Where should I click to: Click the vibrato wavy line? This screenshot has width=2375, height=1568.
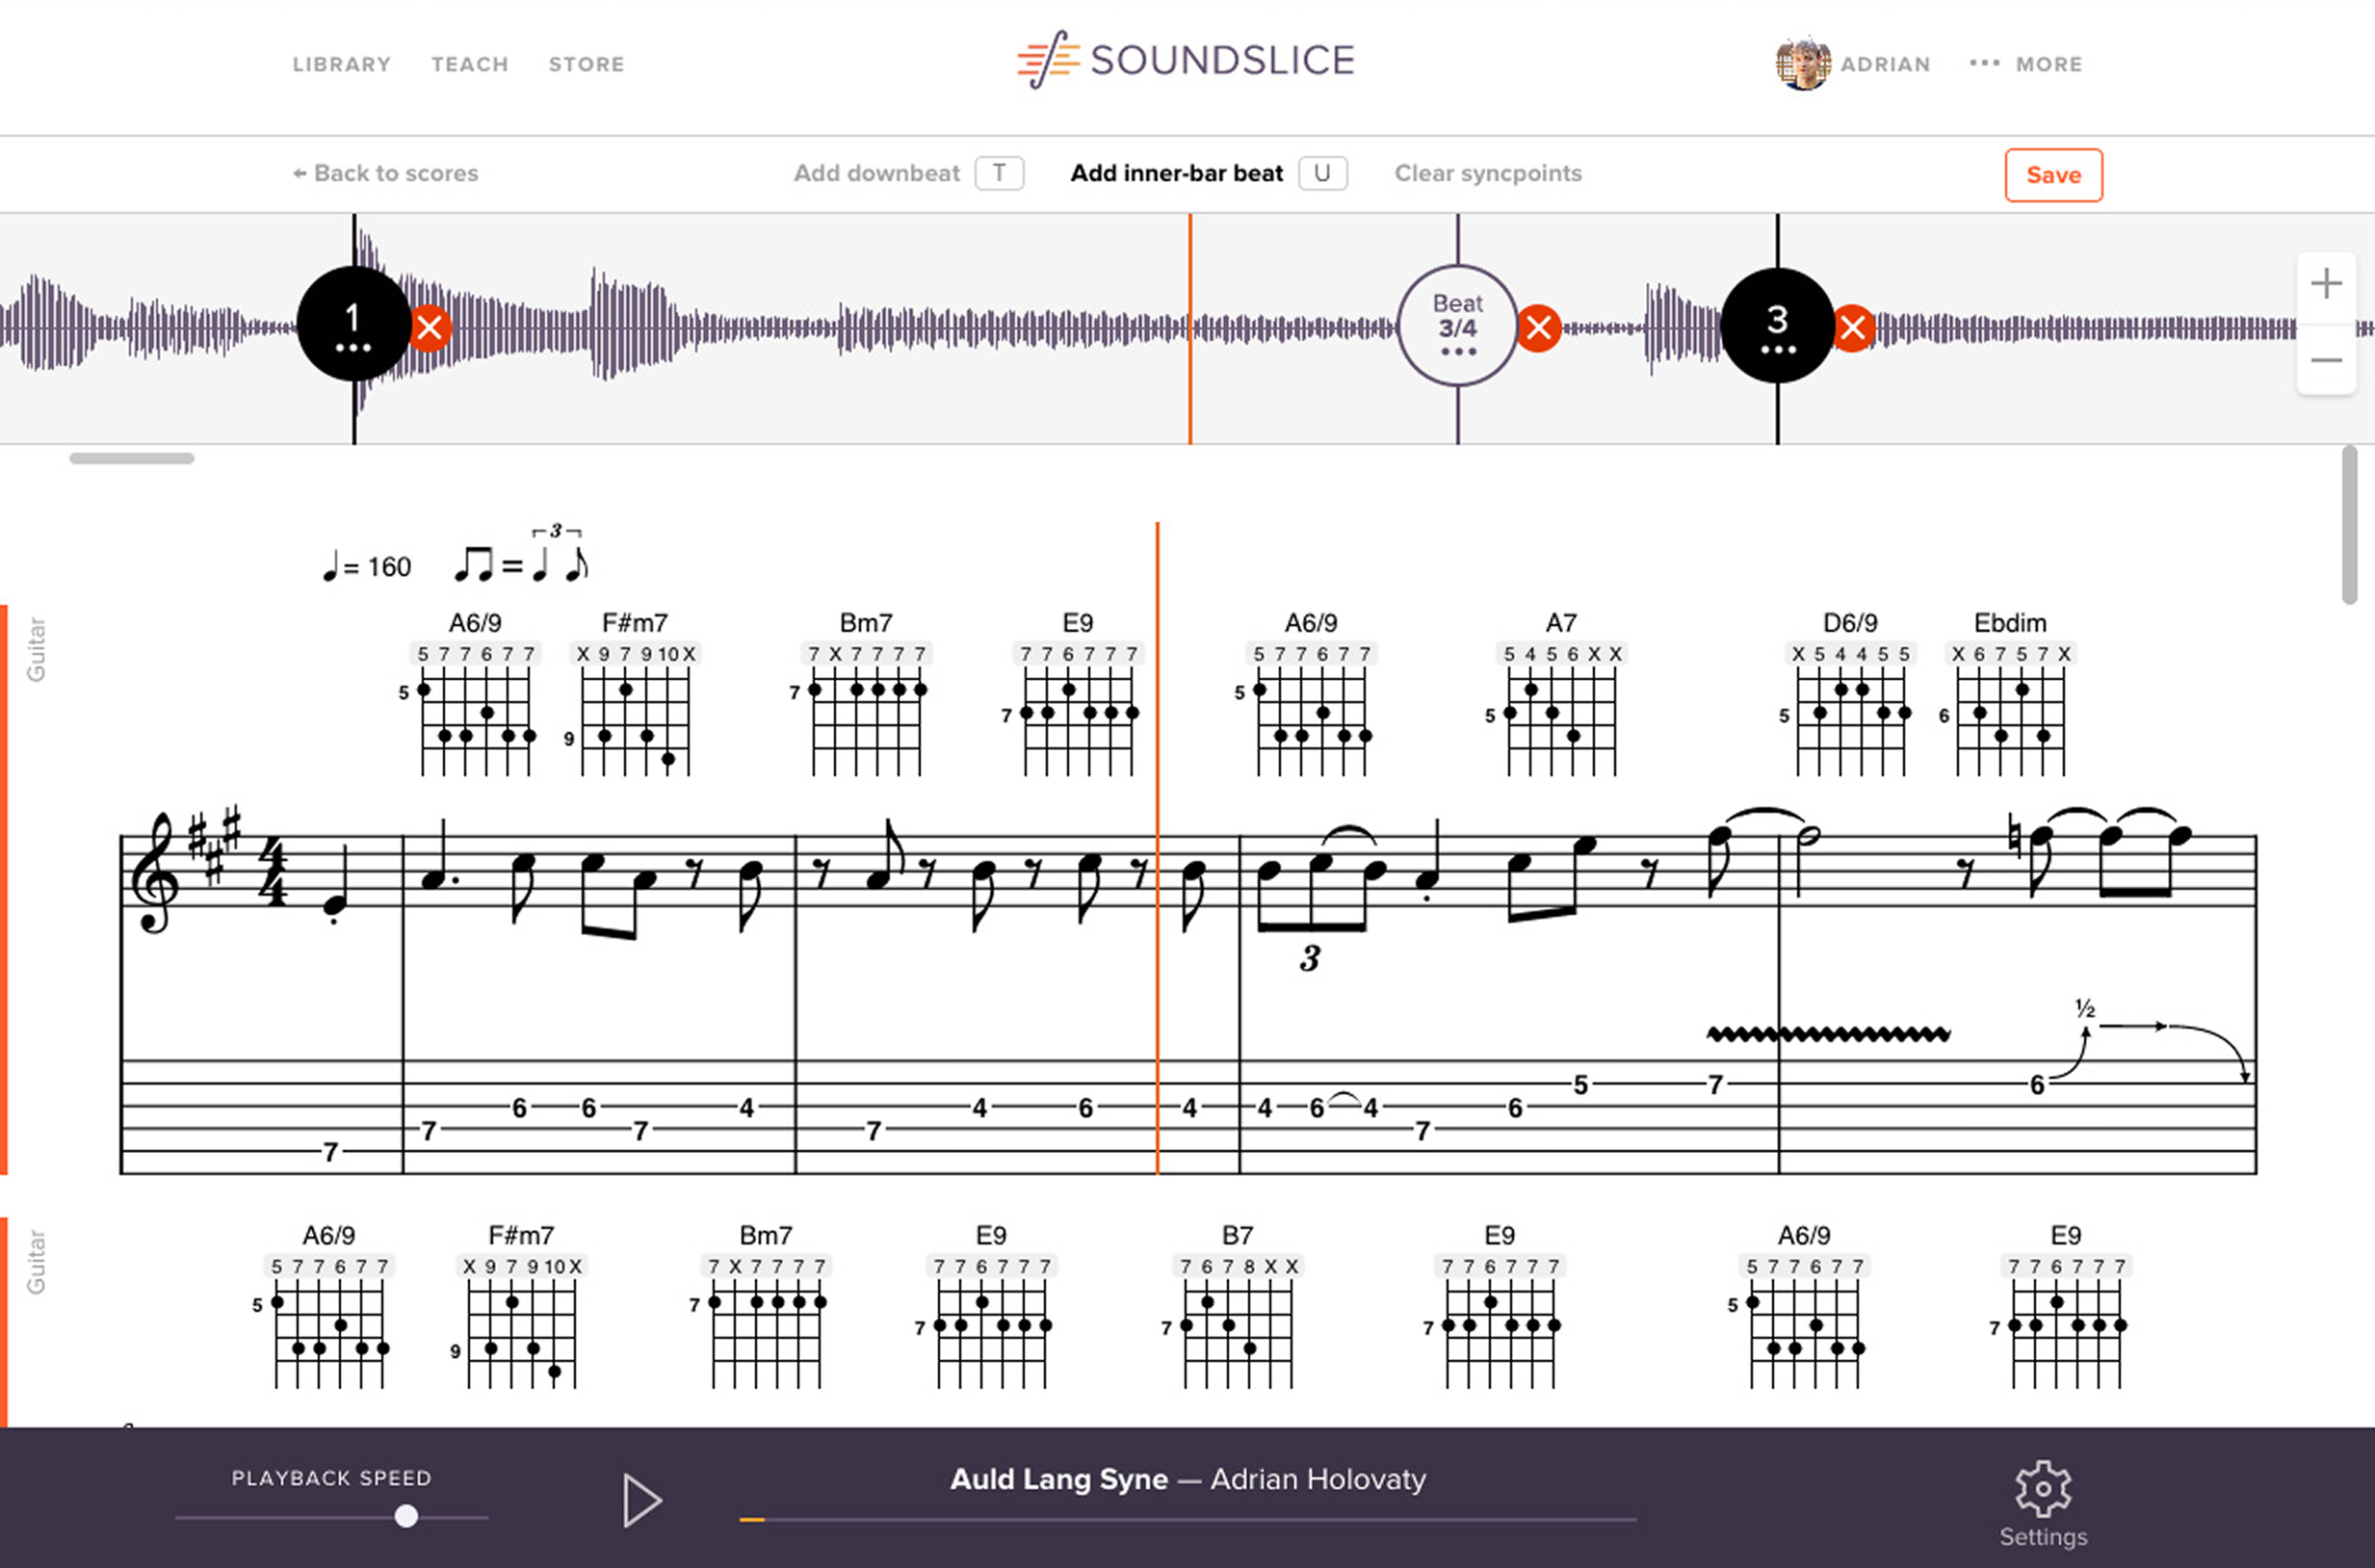click(1828, 1034)
